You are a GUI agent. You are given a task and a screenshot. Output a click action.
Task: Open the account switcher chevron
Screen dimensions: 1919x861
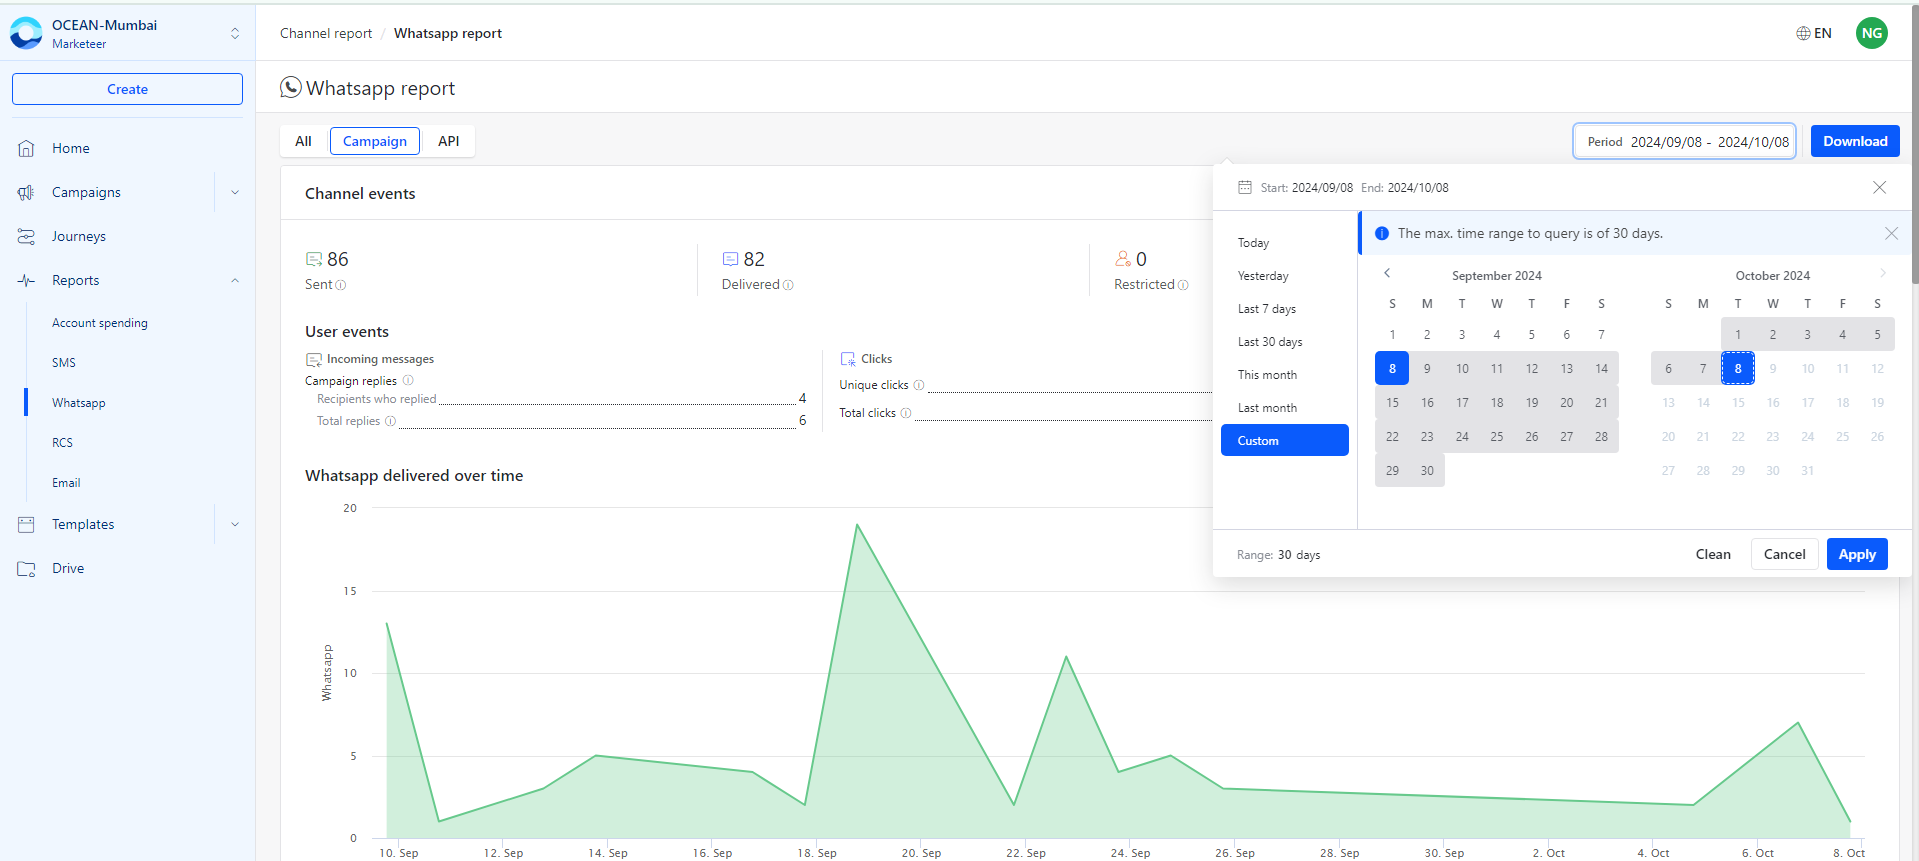tap(235, 33)
